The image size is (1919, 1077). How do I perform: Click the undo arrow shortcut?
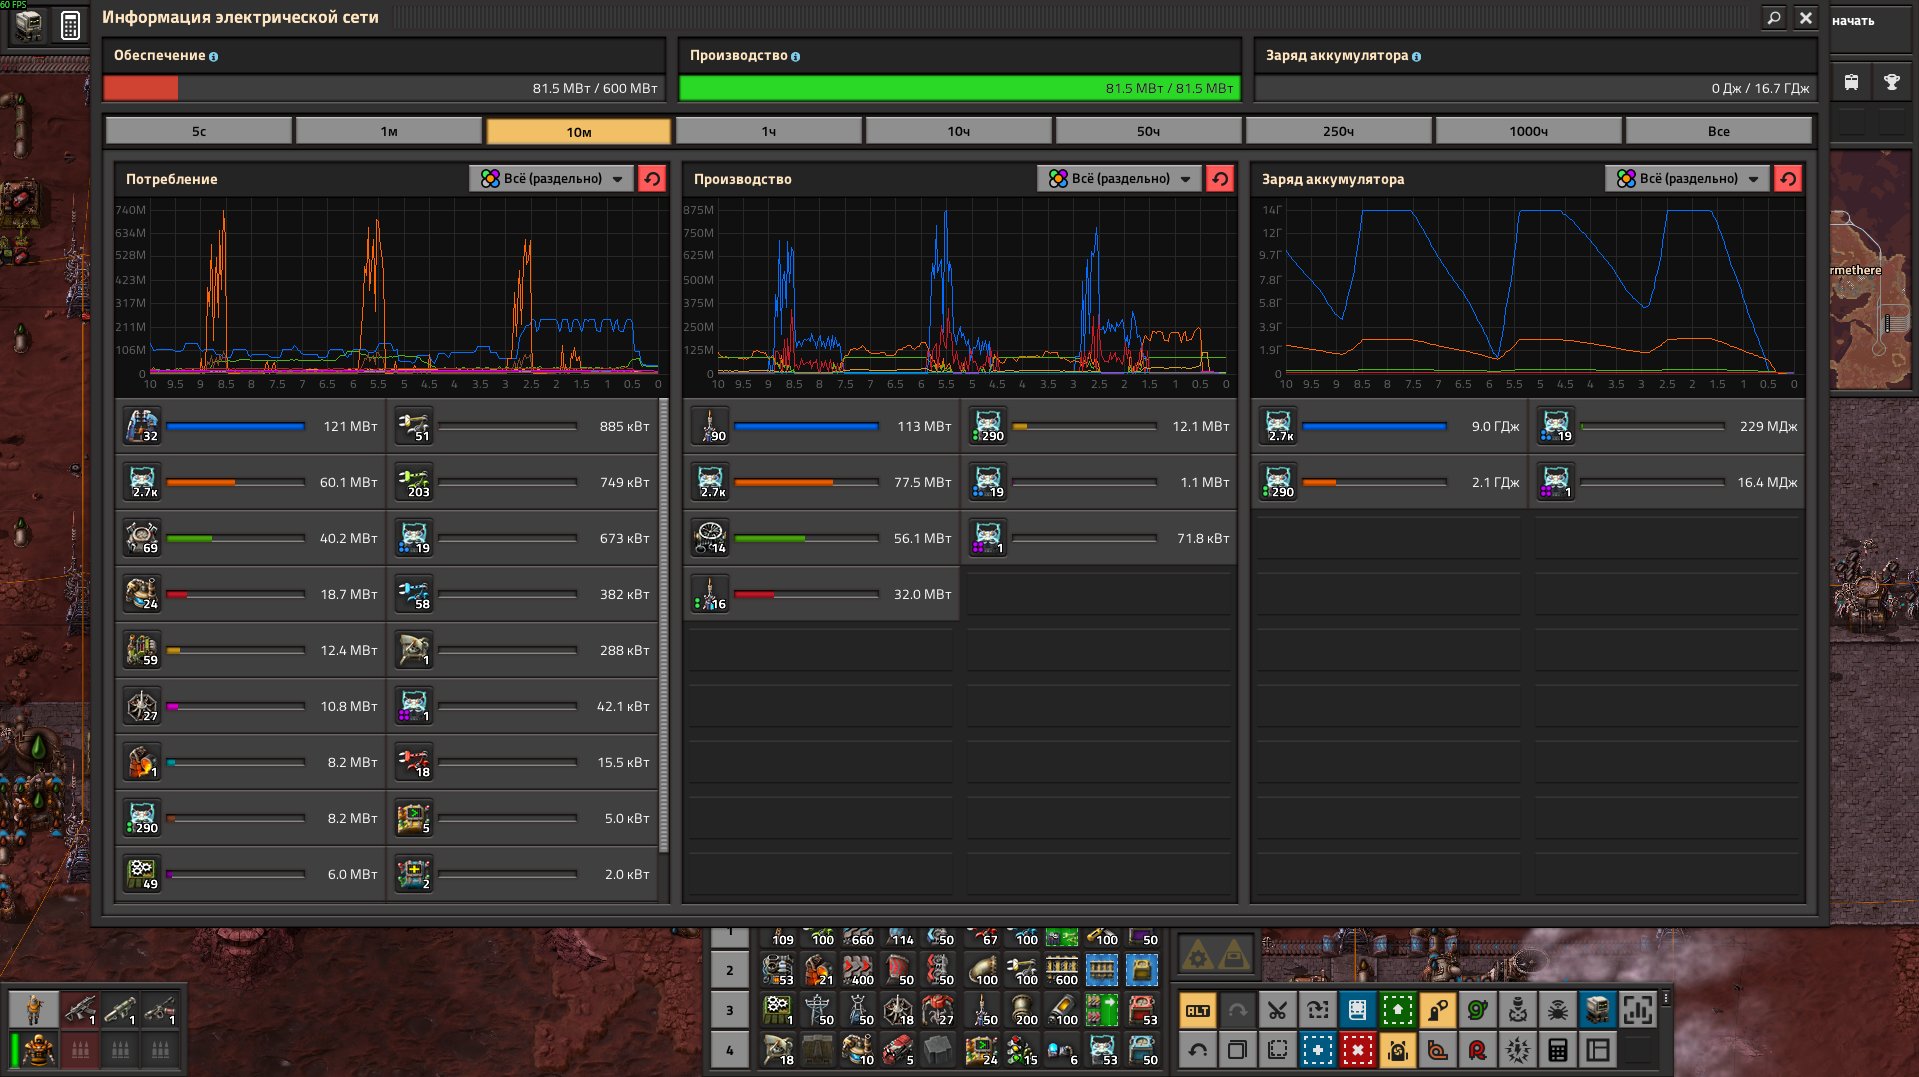(x=1197, y=1050)
